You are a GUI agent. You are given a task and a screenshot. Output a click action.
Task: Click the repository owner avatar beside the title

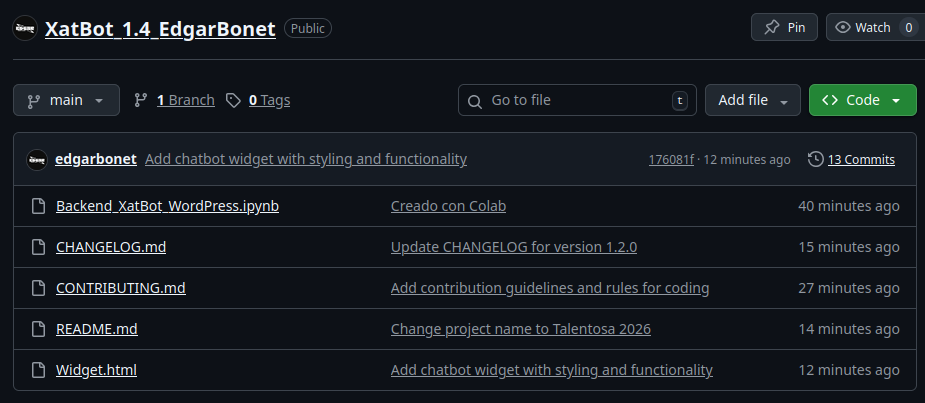(26, 29)
